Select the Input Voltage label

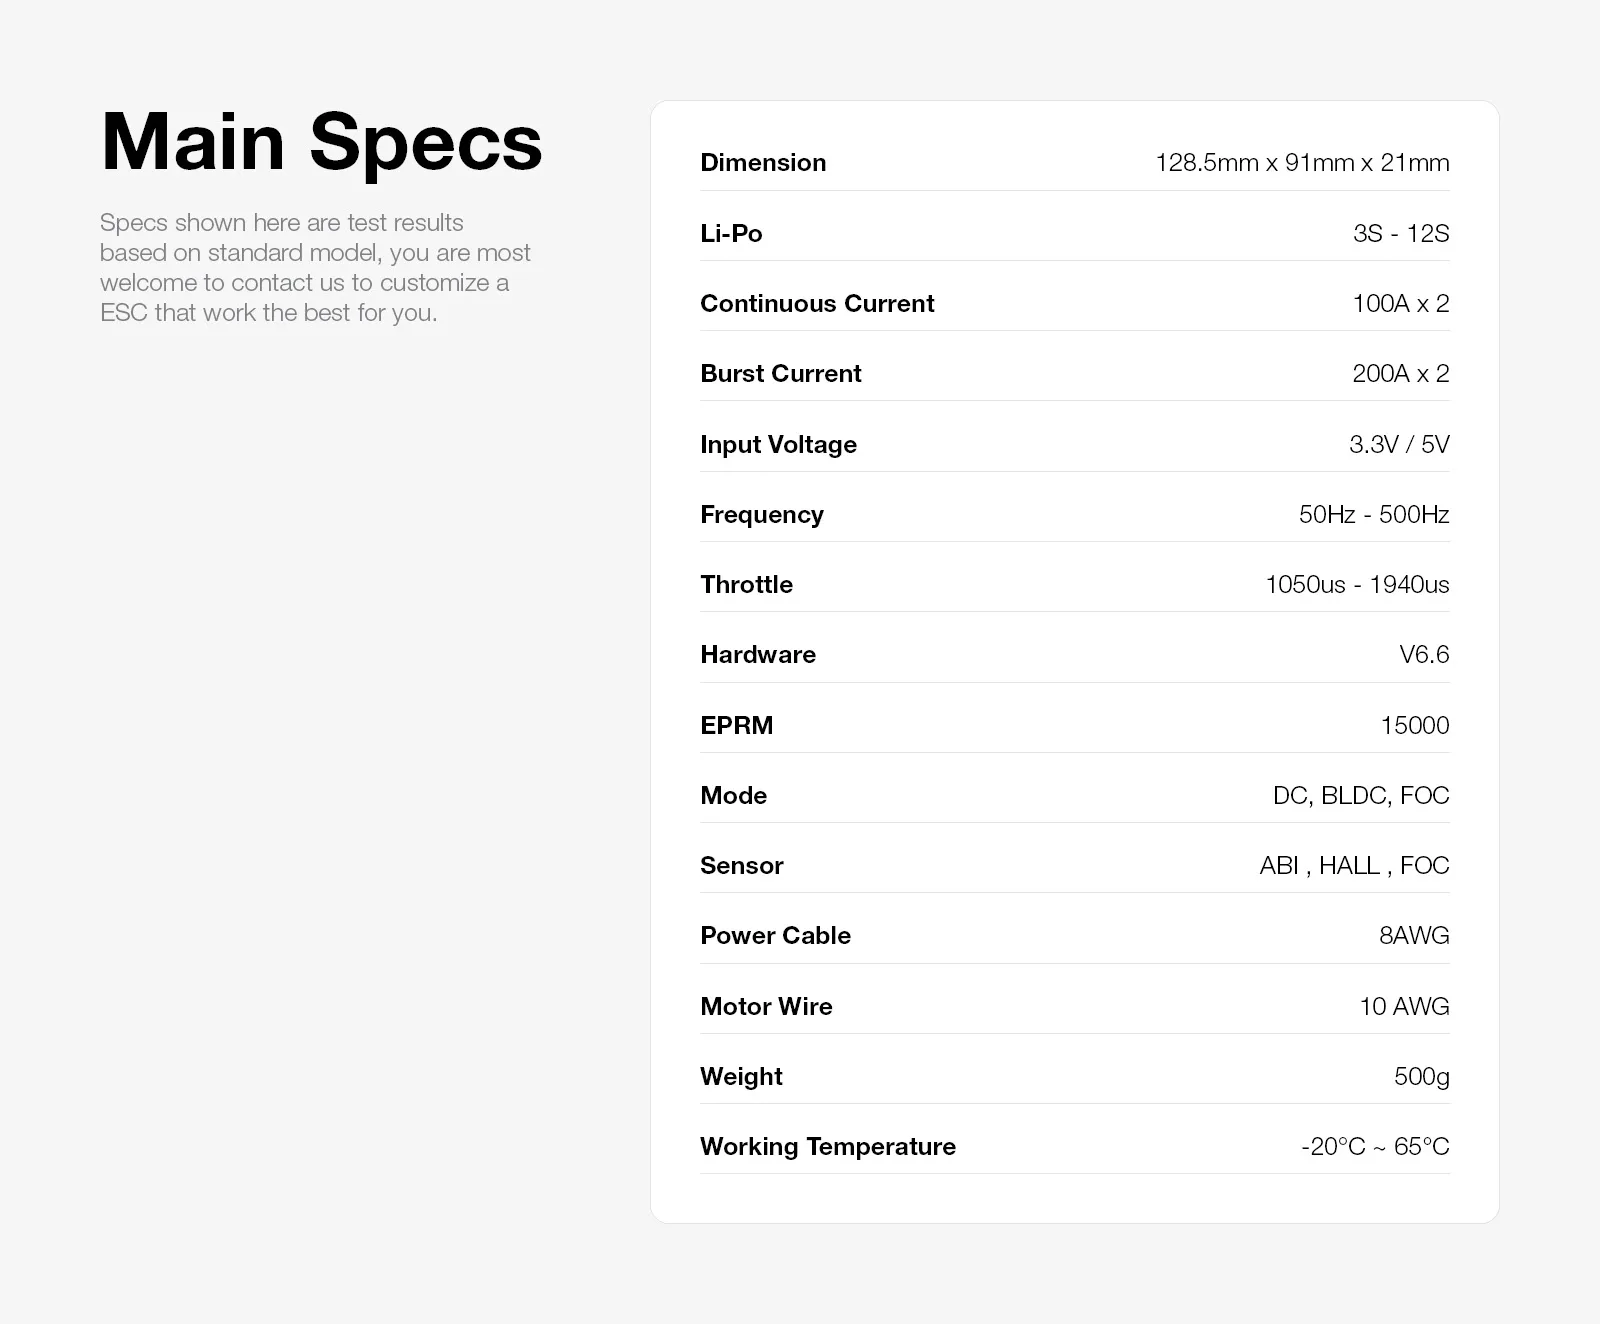pos(778,444)
